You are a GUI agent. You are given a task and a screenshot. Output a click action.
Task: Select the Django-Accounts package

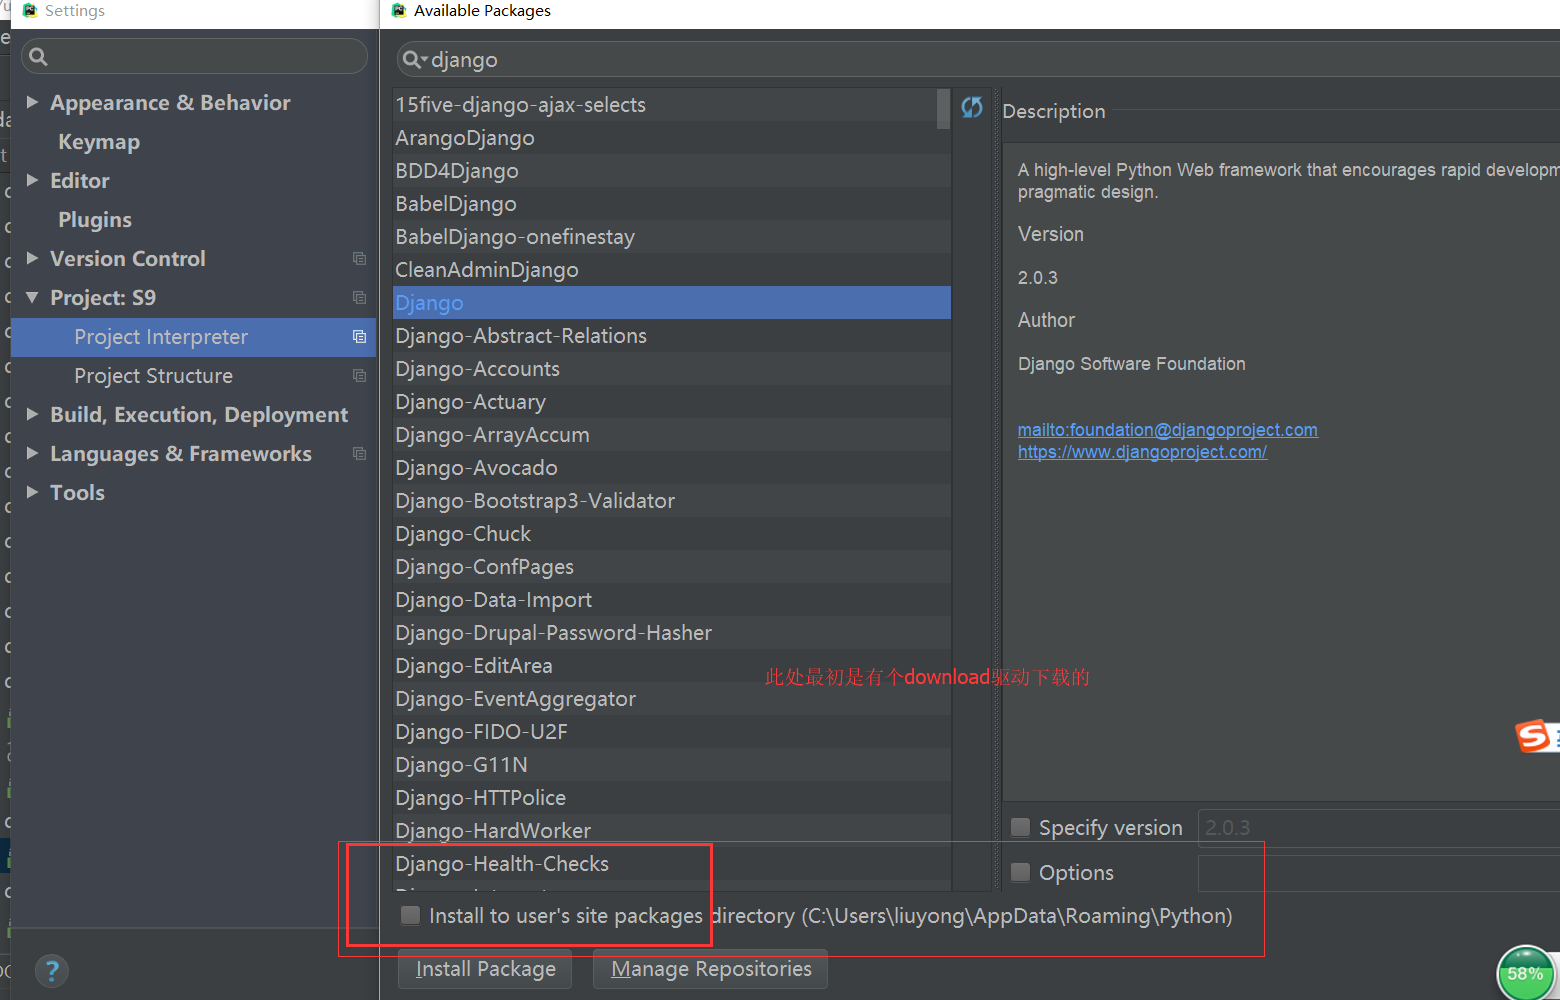pos(672,369)
